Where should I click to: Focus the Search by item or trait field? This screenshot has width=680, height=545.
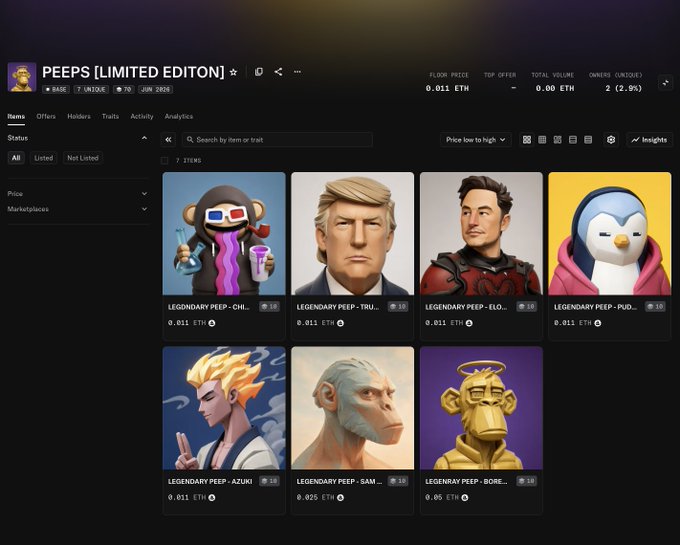point(277,140)
